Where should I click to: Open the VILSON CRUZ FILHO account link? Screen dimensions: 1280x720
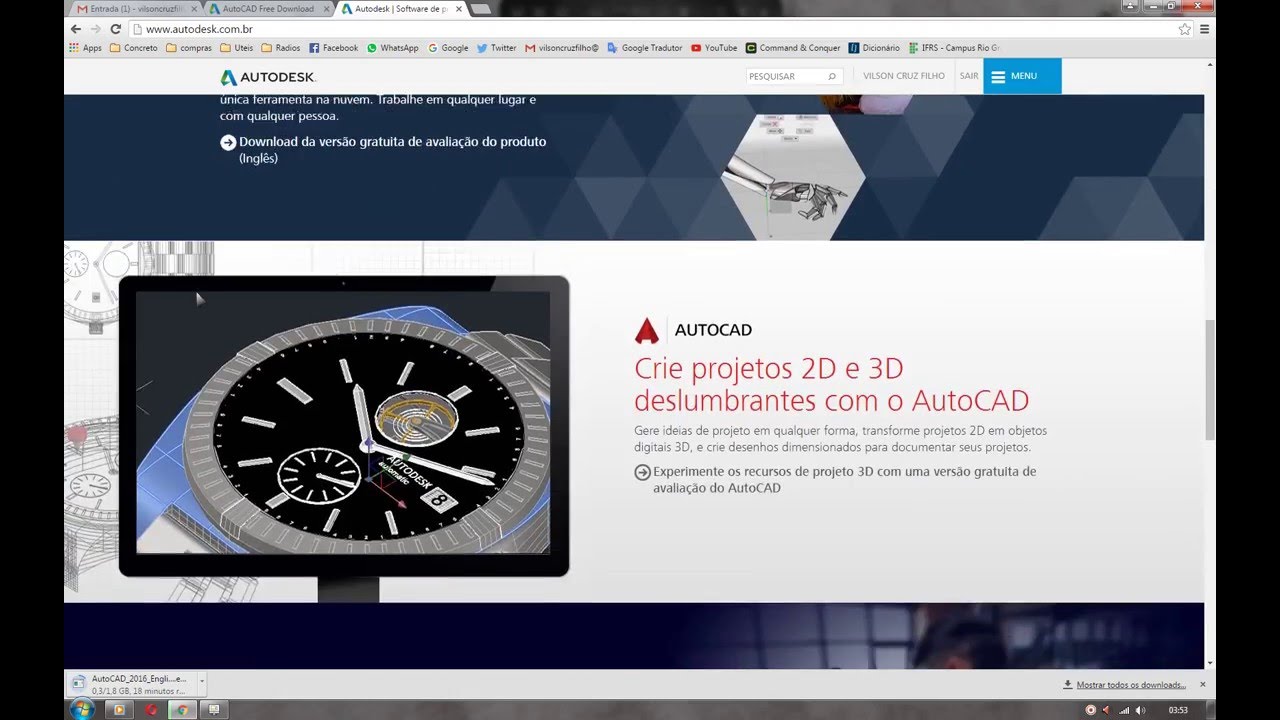click(x=904, y=76)
